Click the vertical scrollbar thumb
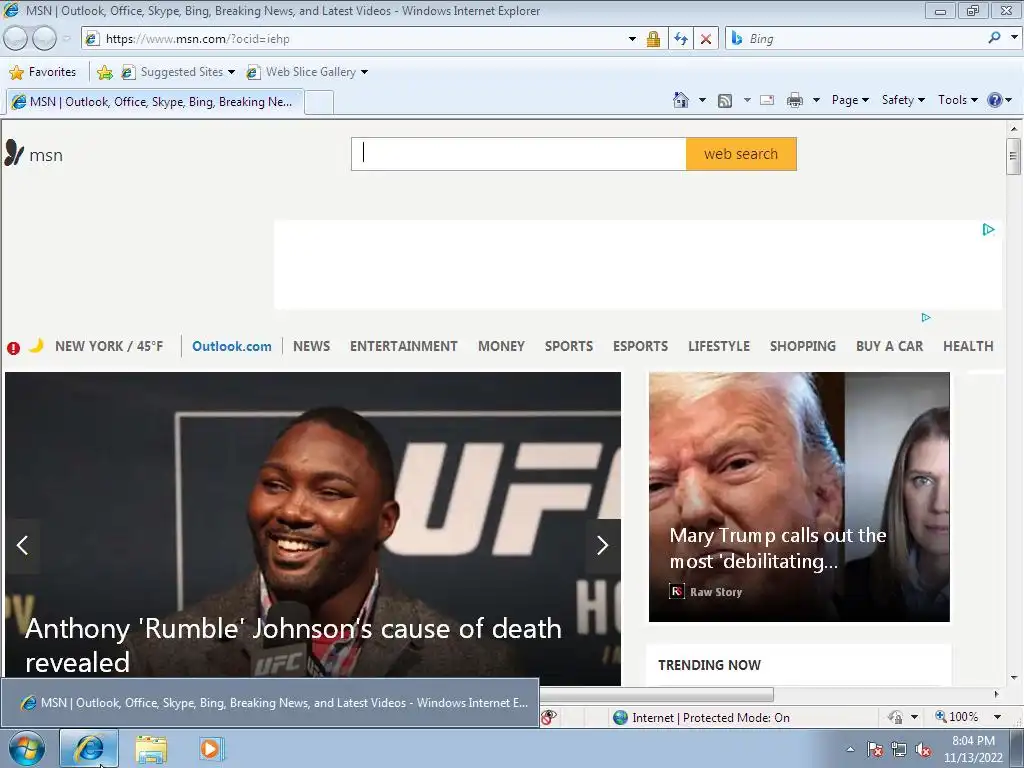The height and width of the screenshot is (768, 1024). (1013, 156)
